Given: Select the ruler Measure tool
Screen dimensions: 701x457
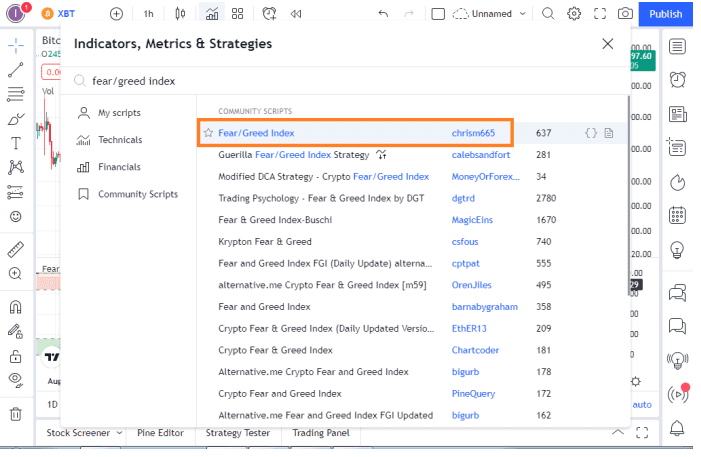Looking at the screenshot, I should pos(15,248).
